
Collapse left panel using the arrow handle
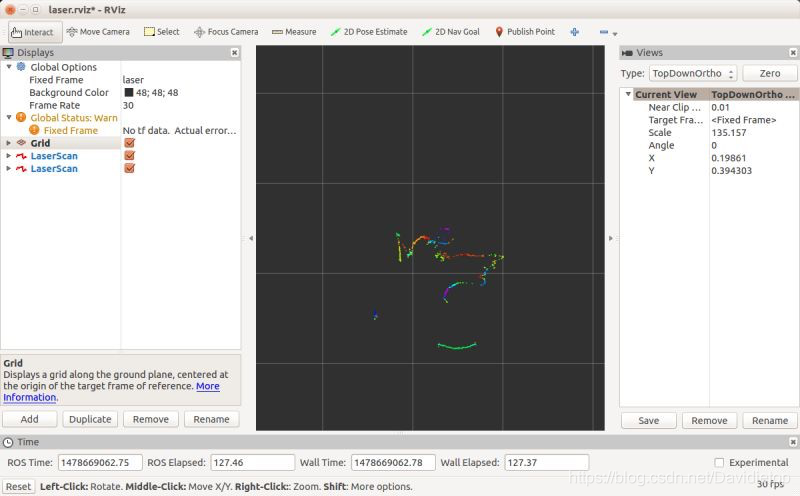pos(251,238)
